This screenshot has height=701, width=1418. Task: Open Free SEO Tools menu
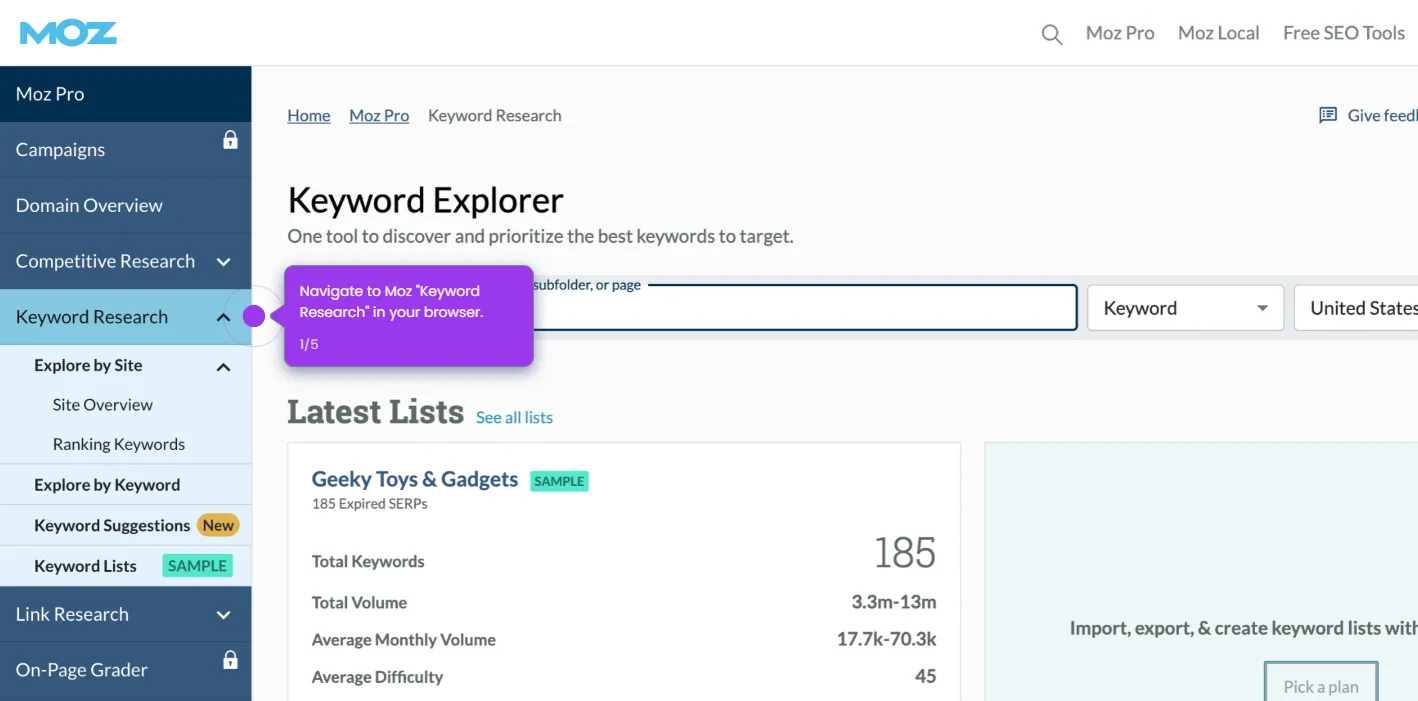pyautogui.click(x=1344, y=33)
